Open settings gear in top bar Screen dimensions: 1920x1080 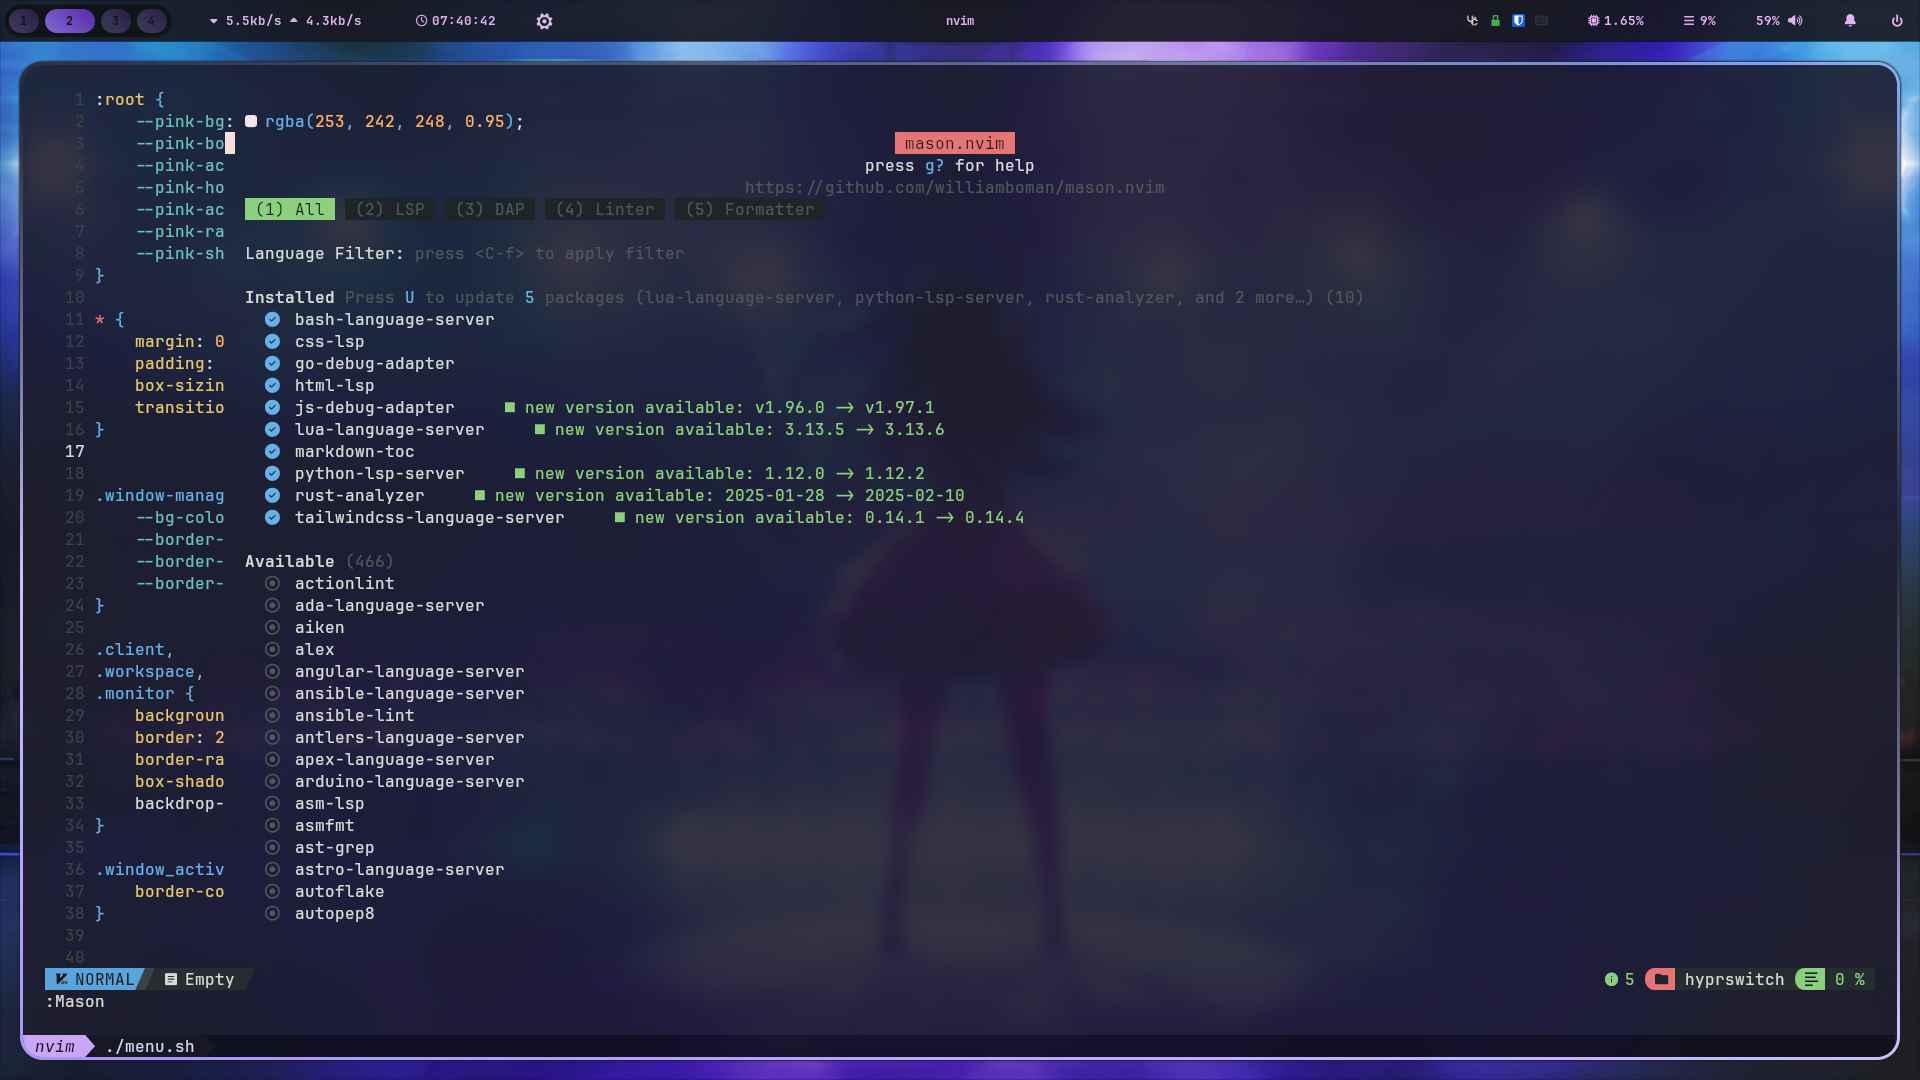coord(544,21)
